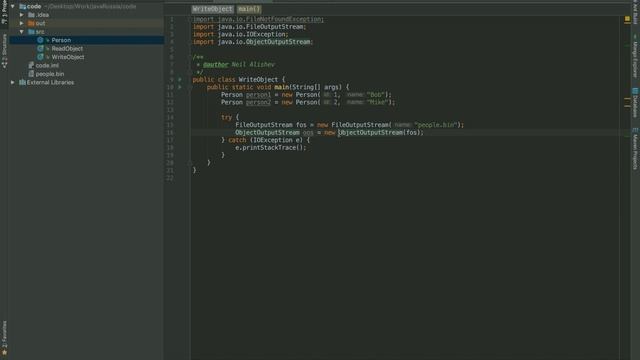
Task: Toggle fold marker at main method end
Action: point(190,162)
